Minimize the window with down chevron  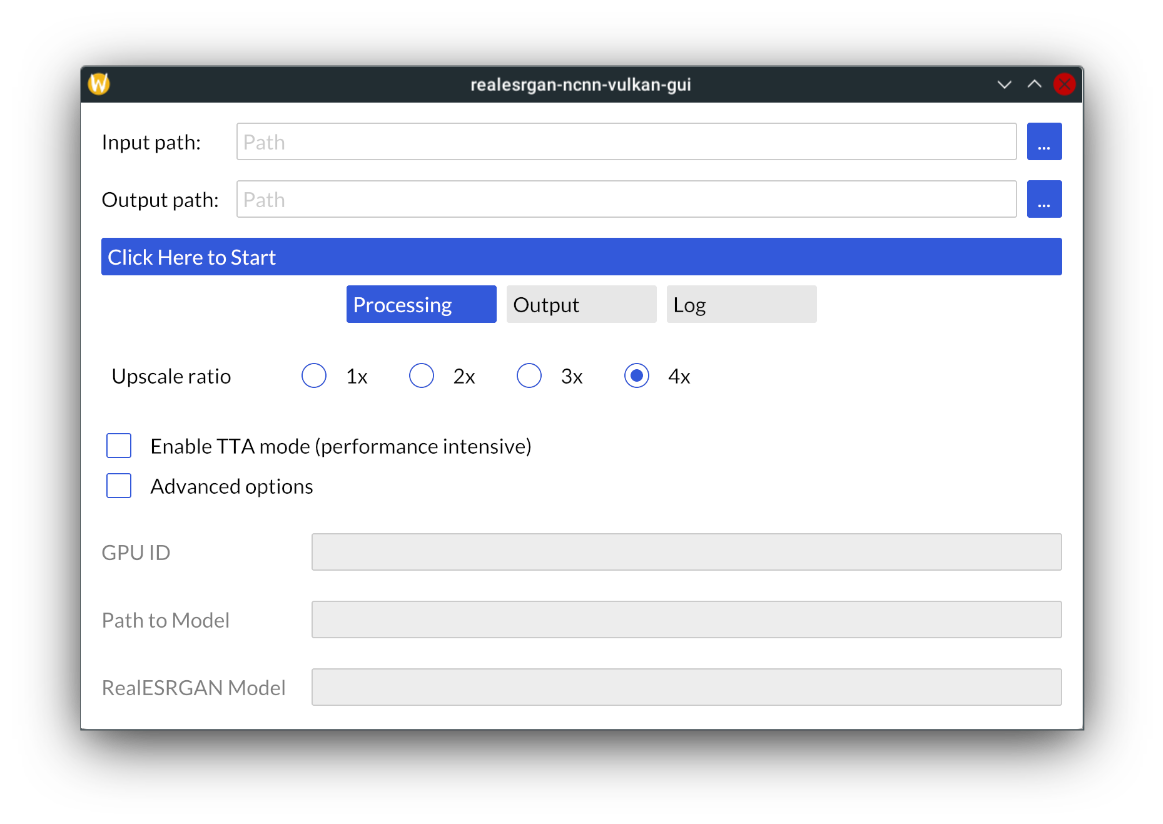pyautogui.click(x=1004, y=85)
